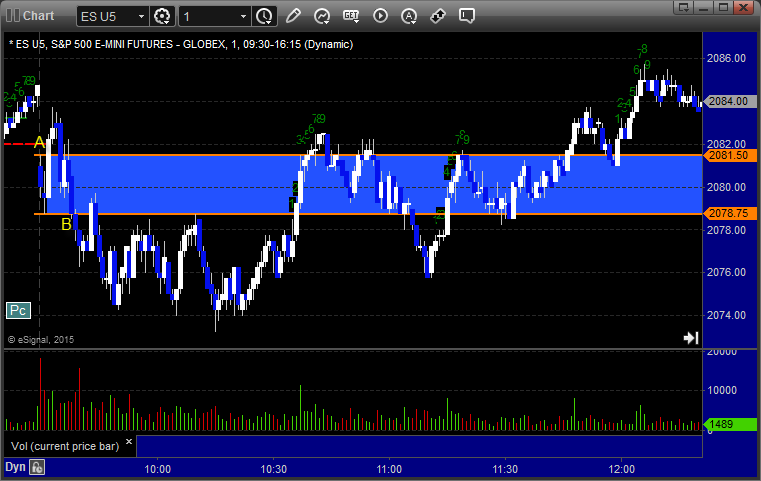Click the symbol linking arrows icon
Image resolution: width=761 pixels, height=481 pixels.
(438, 16)
